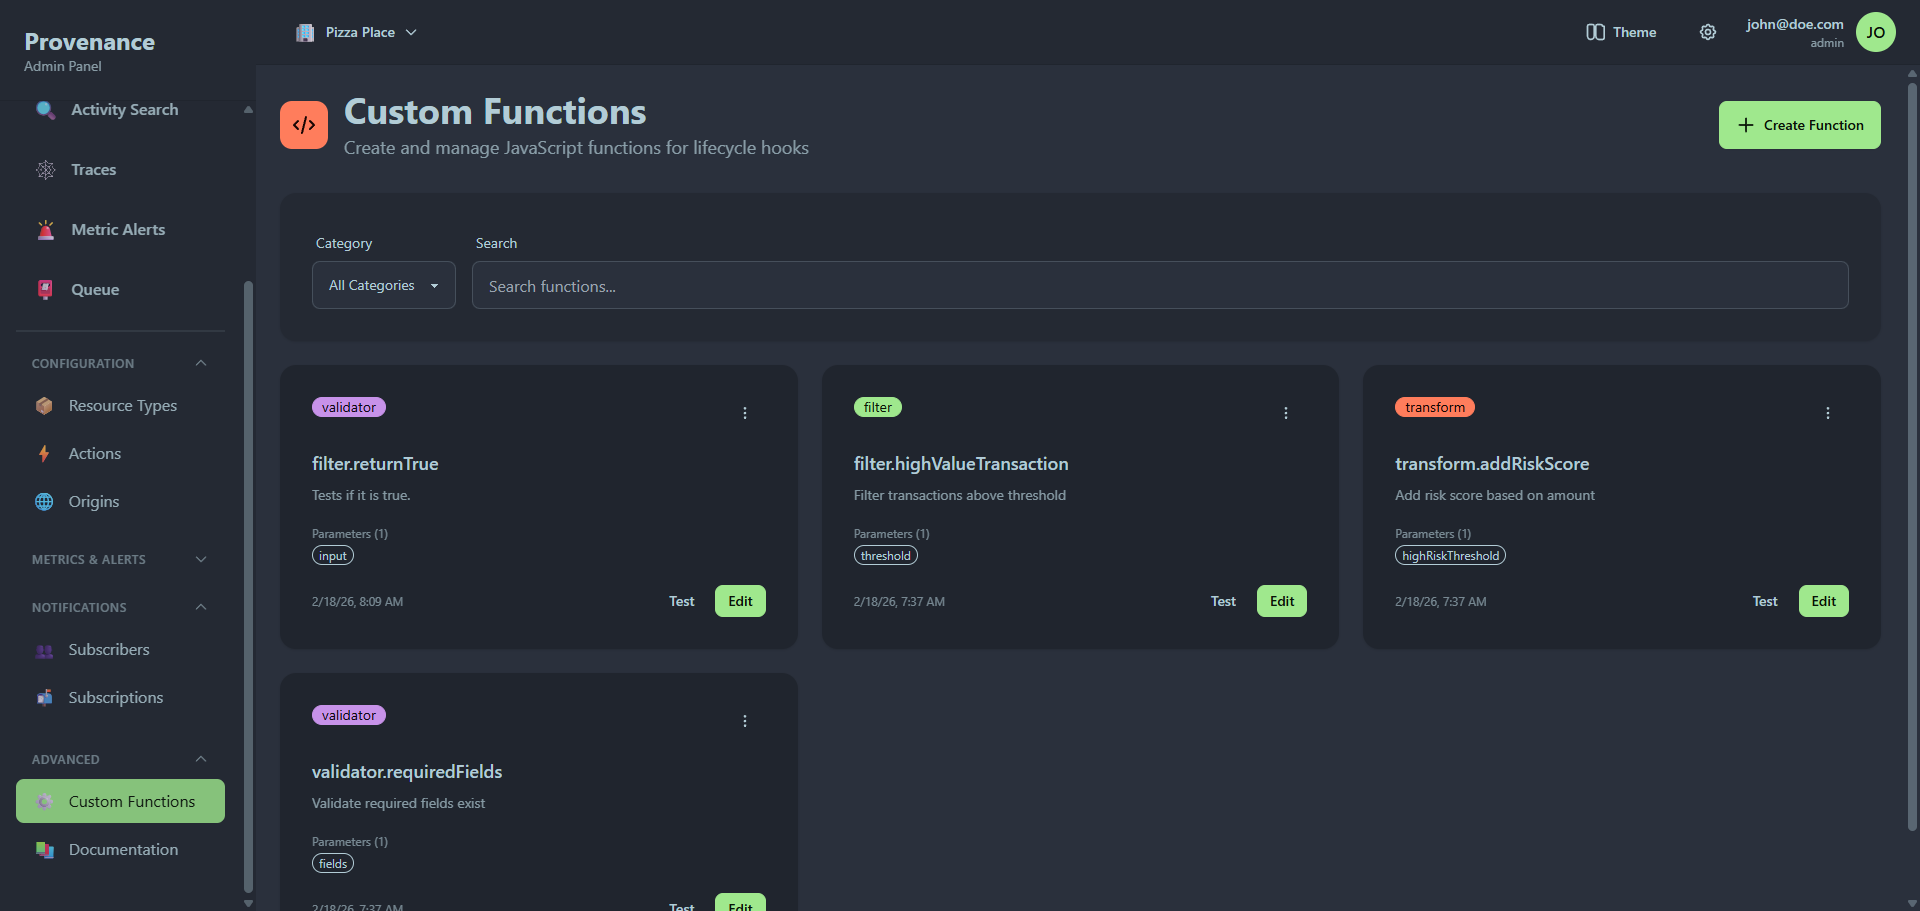
Task: Click the Traces icon in the sidebar
Action: (45, 170)
